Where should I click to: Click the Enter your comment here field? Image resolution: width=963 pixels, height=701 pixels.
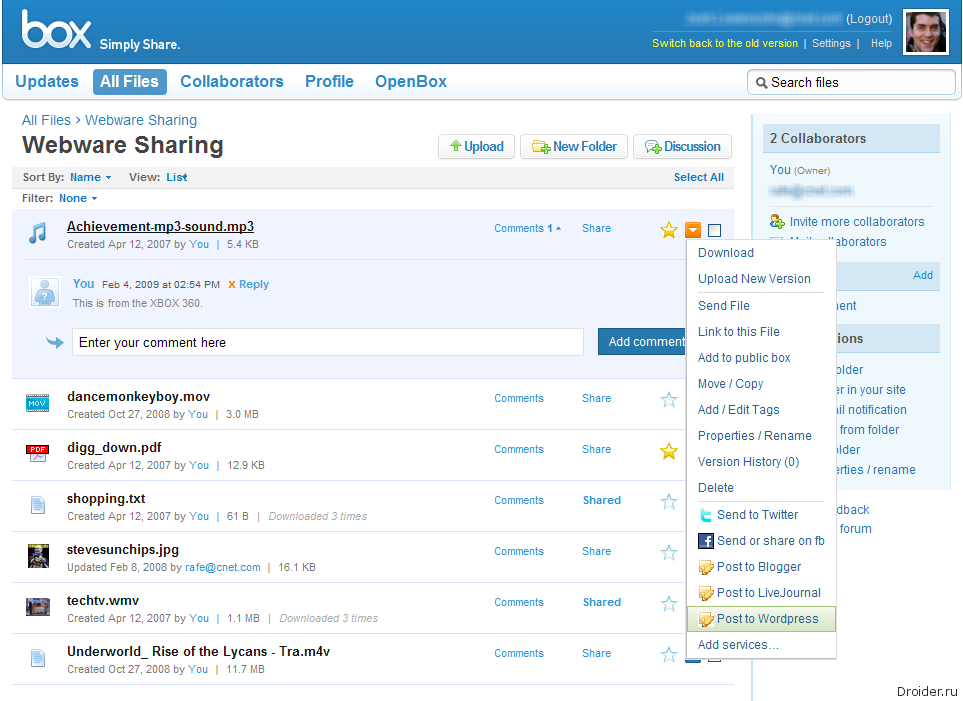(x=327, y=342)
